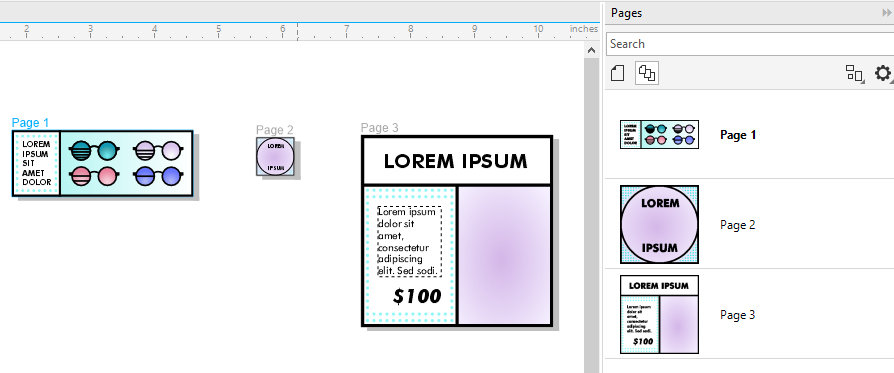This screenshot has width=894, height=373.
Task: Click the bold Page 1 name in list
Action: coord(738,135)
